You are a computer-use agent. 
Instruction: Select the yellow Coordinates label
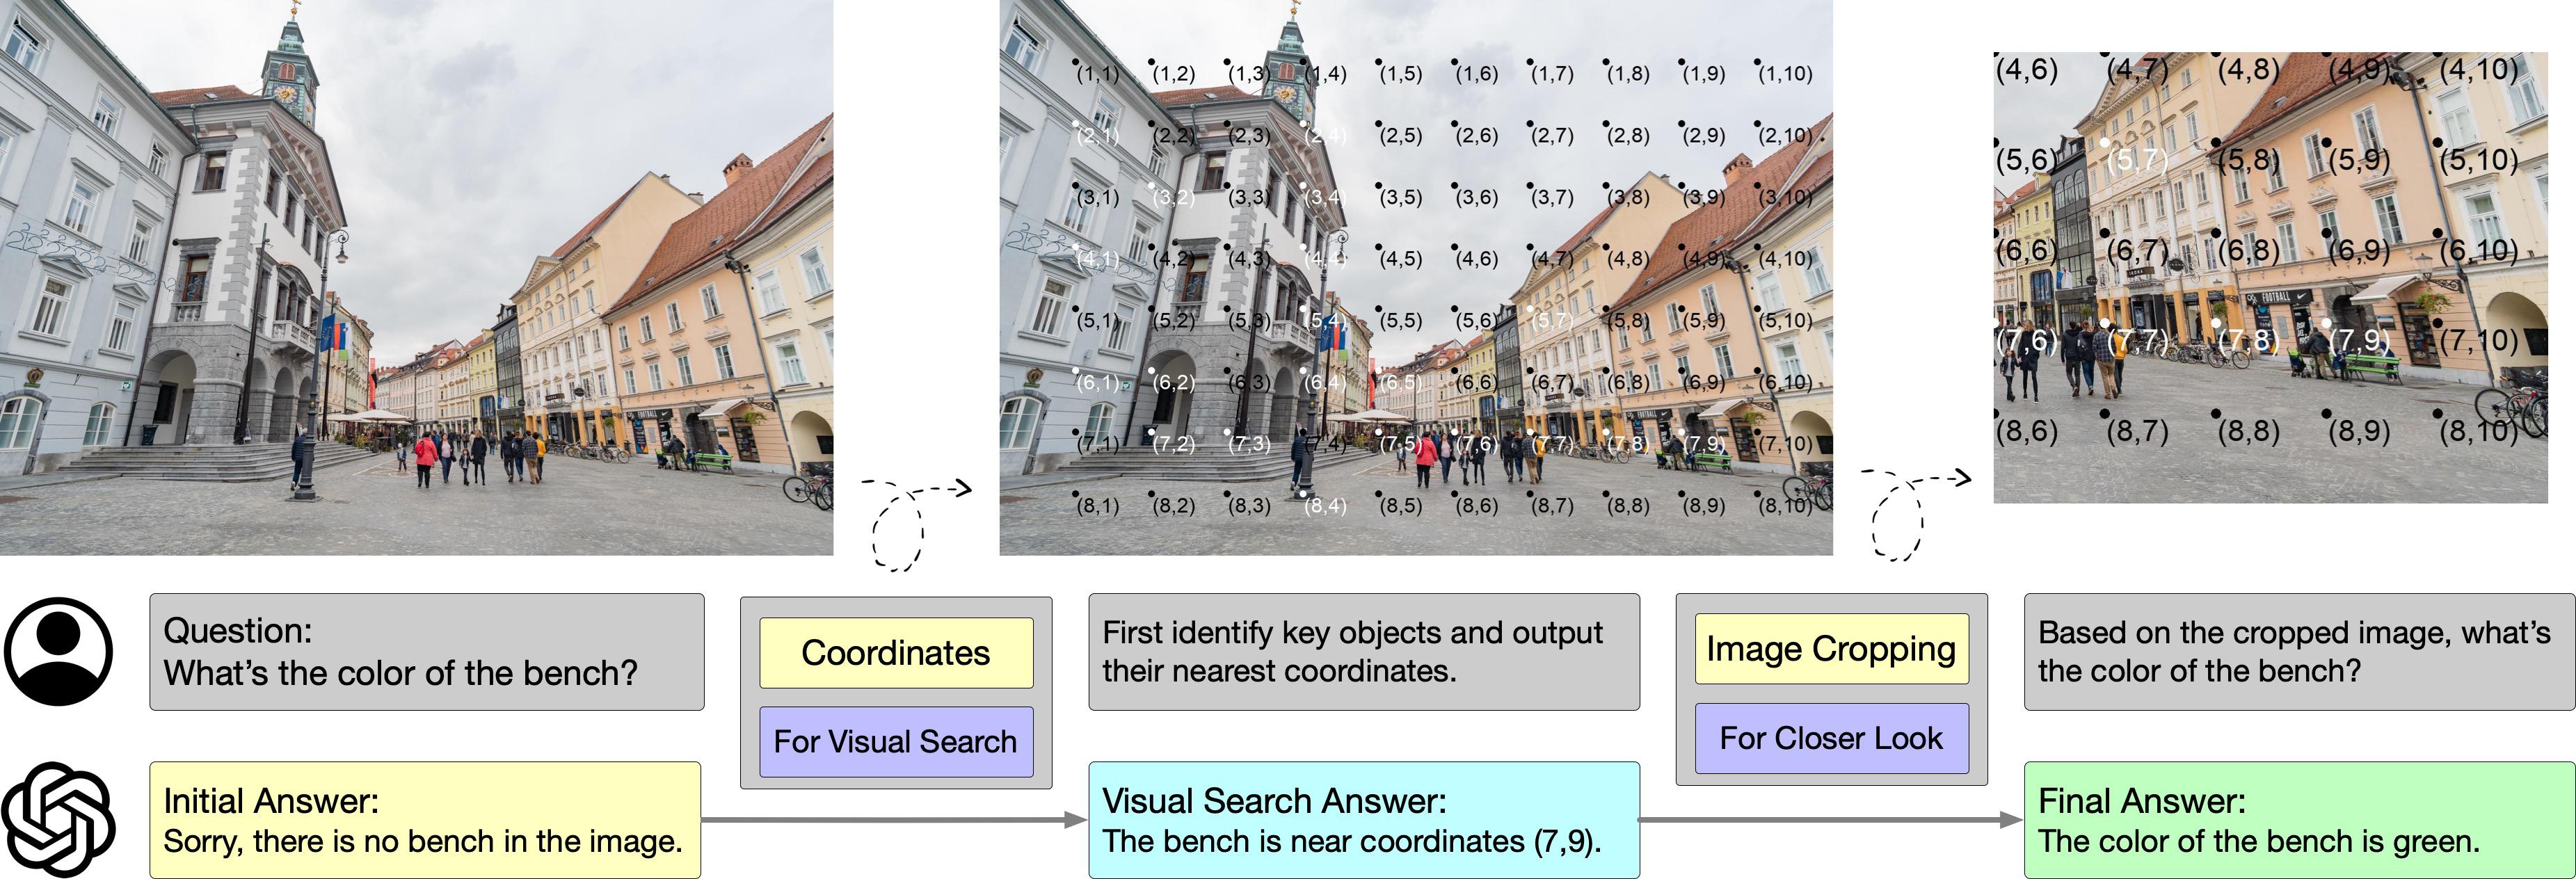[895, 653]
